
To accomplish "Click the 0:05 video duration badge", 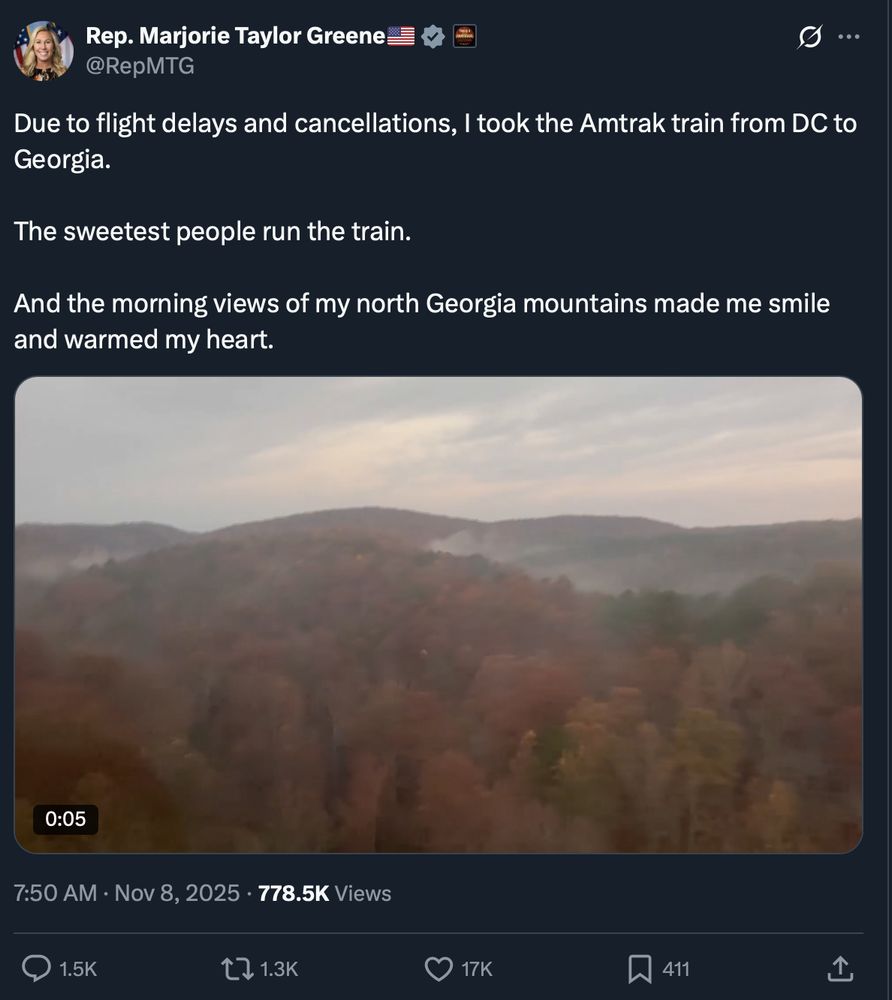I will (x=66, y=819).
